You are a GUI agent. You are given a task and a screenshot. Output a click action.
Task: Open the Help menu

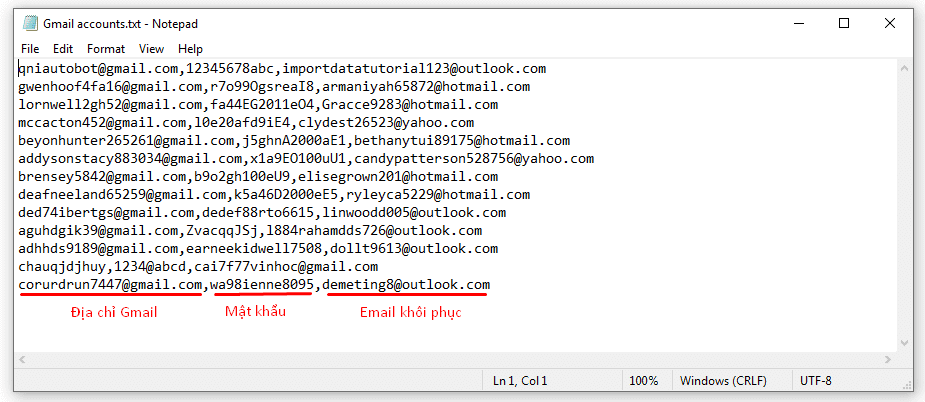[191, 49]
